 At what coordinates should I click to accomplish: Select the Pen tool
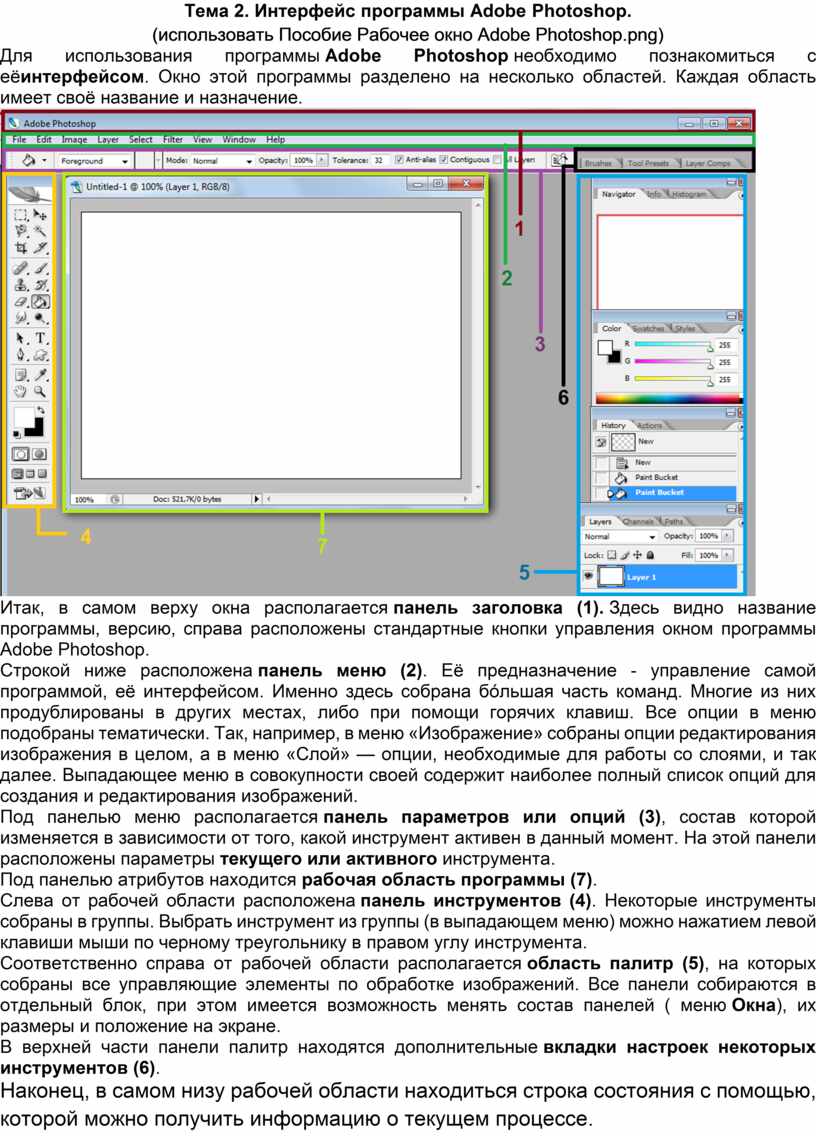click(21, 355)
